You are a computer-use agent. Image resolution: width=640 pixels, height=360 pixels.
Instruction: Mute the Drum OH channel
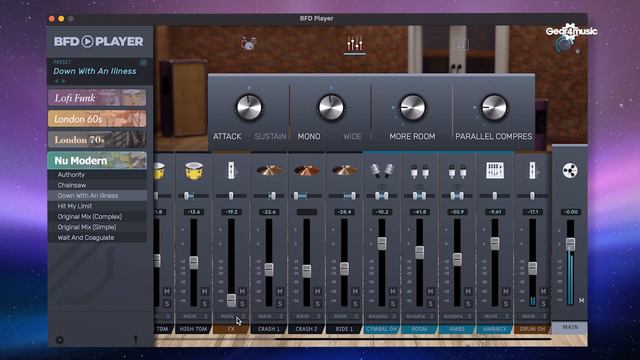[543, 291]
